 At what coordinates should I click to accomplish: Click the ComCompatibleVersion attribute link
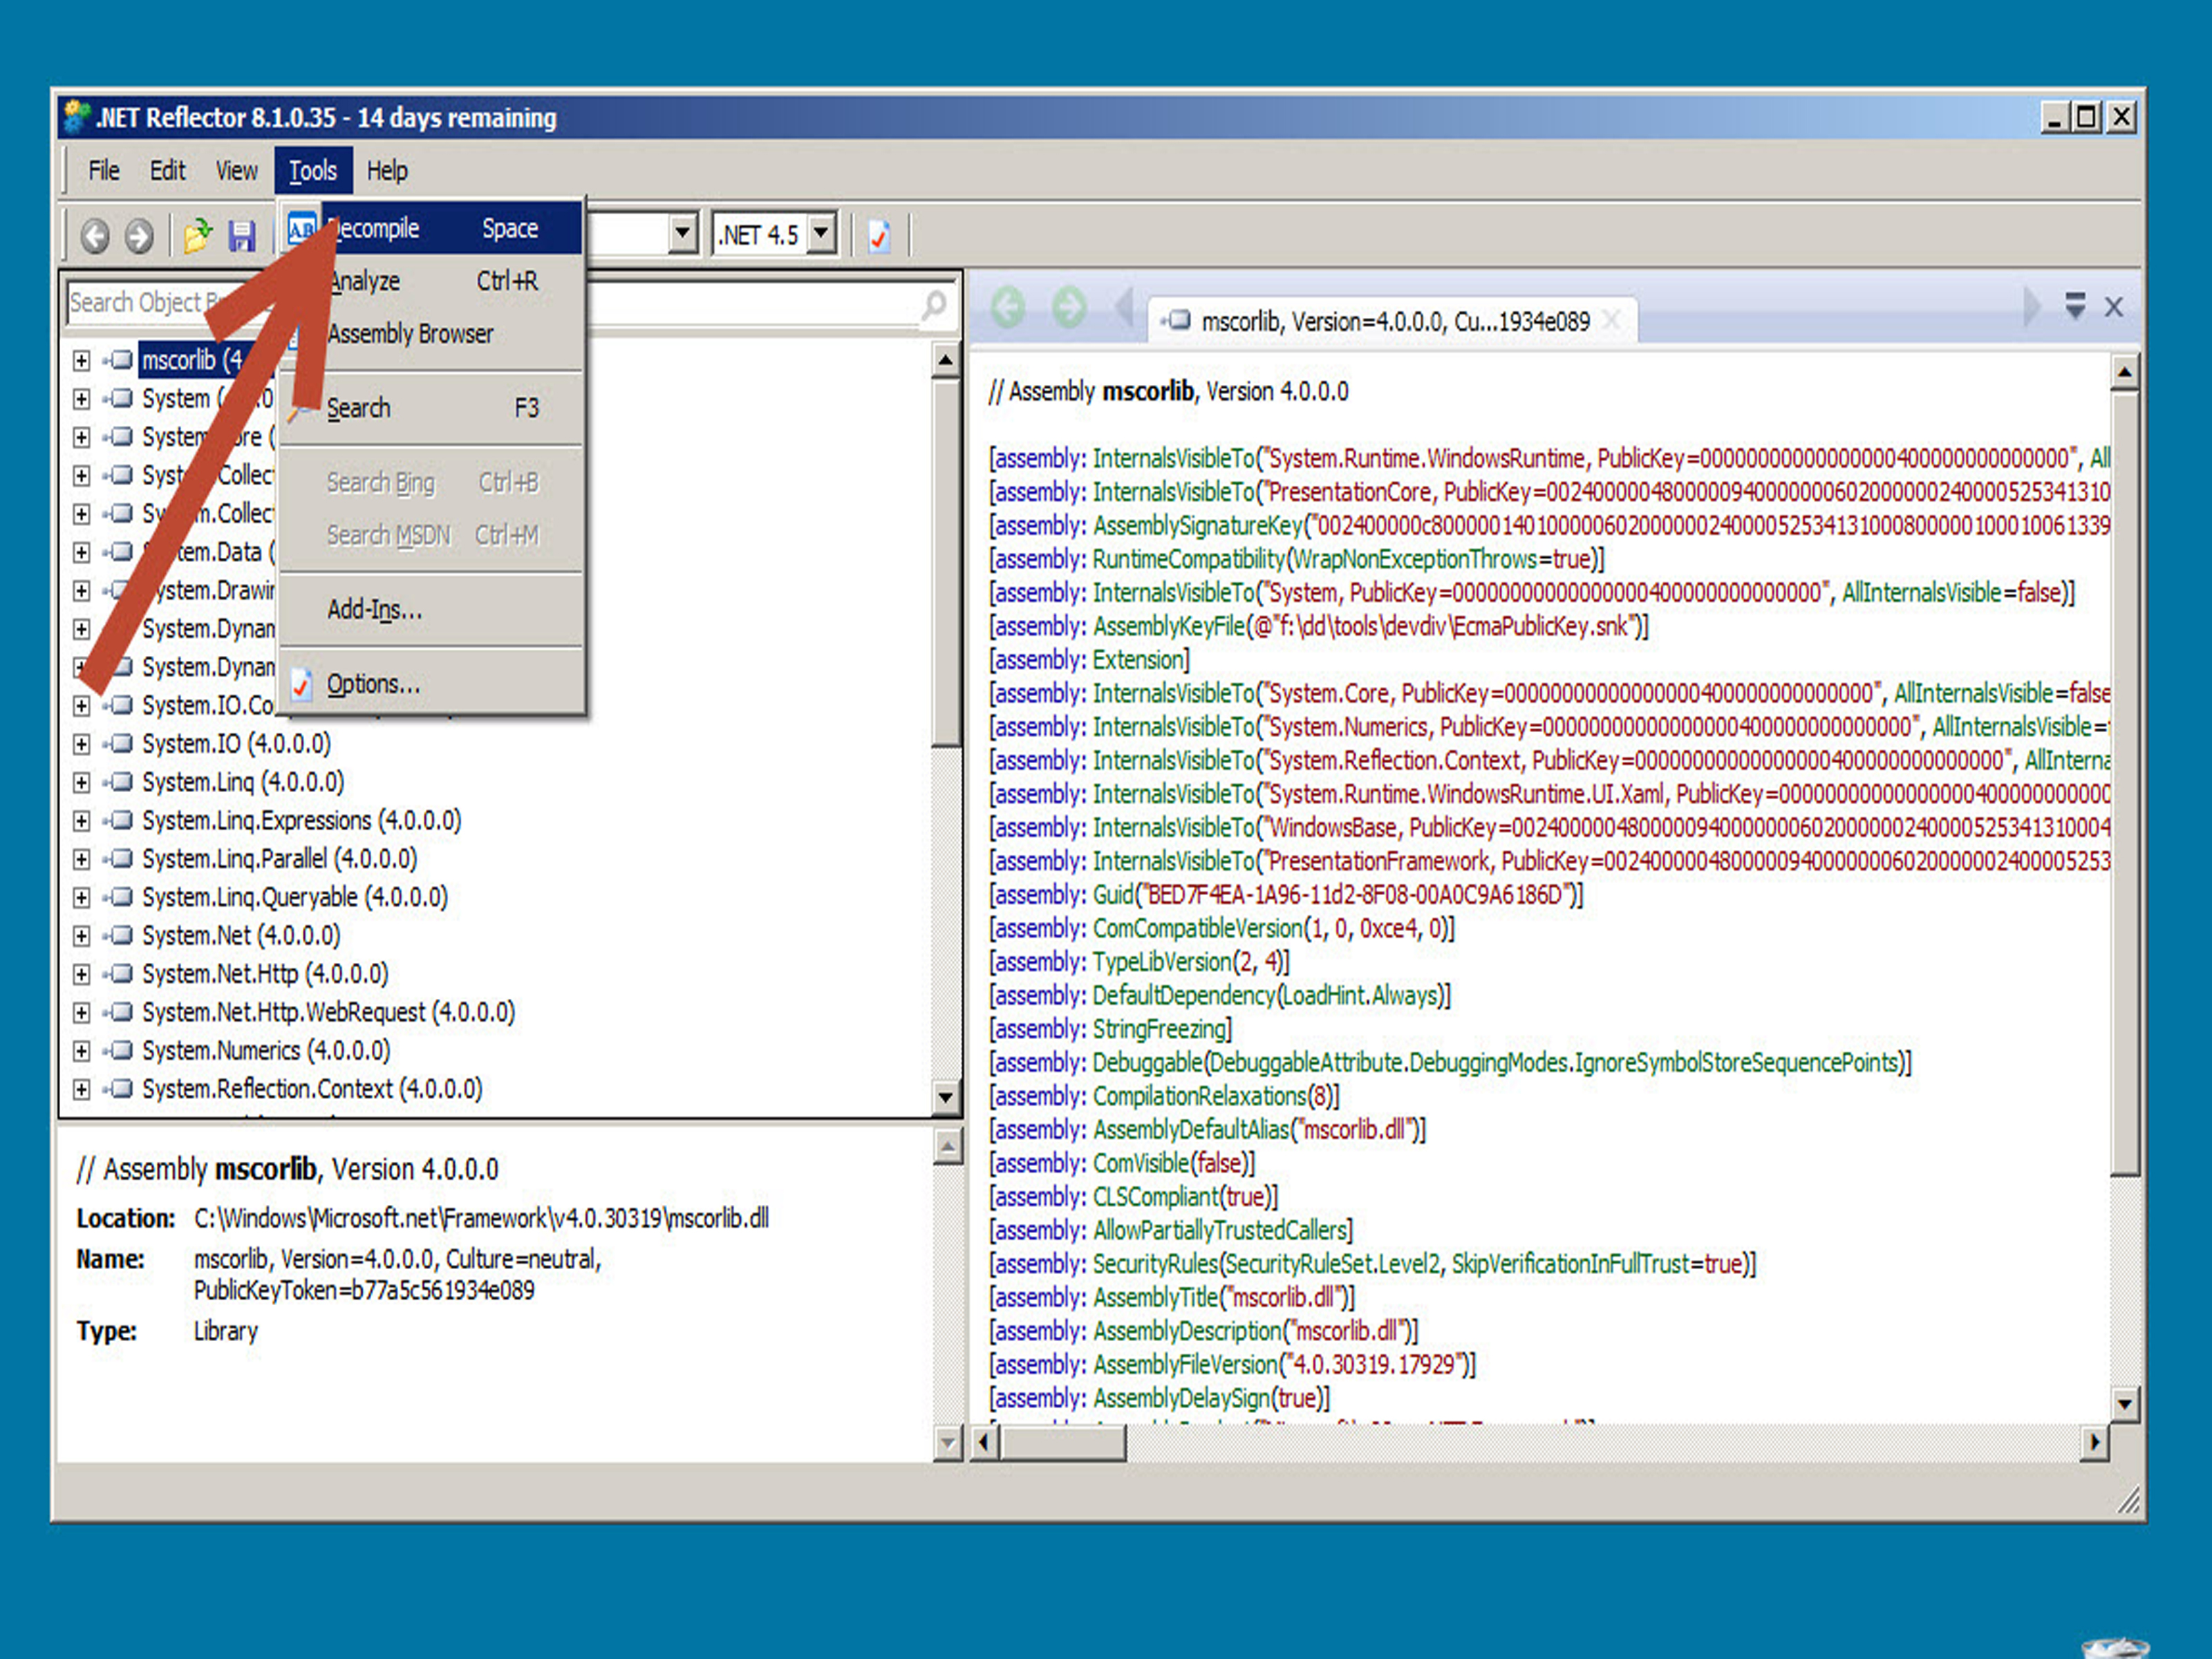coord(1197,928)
